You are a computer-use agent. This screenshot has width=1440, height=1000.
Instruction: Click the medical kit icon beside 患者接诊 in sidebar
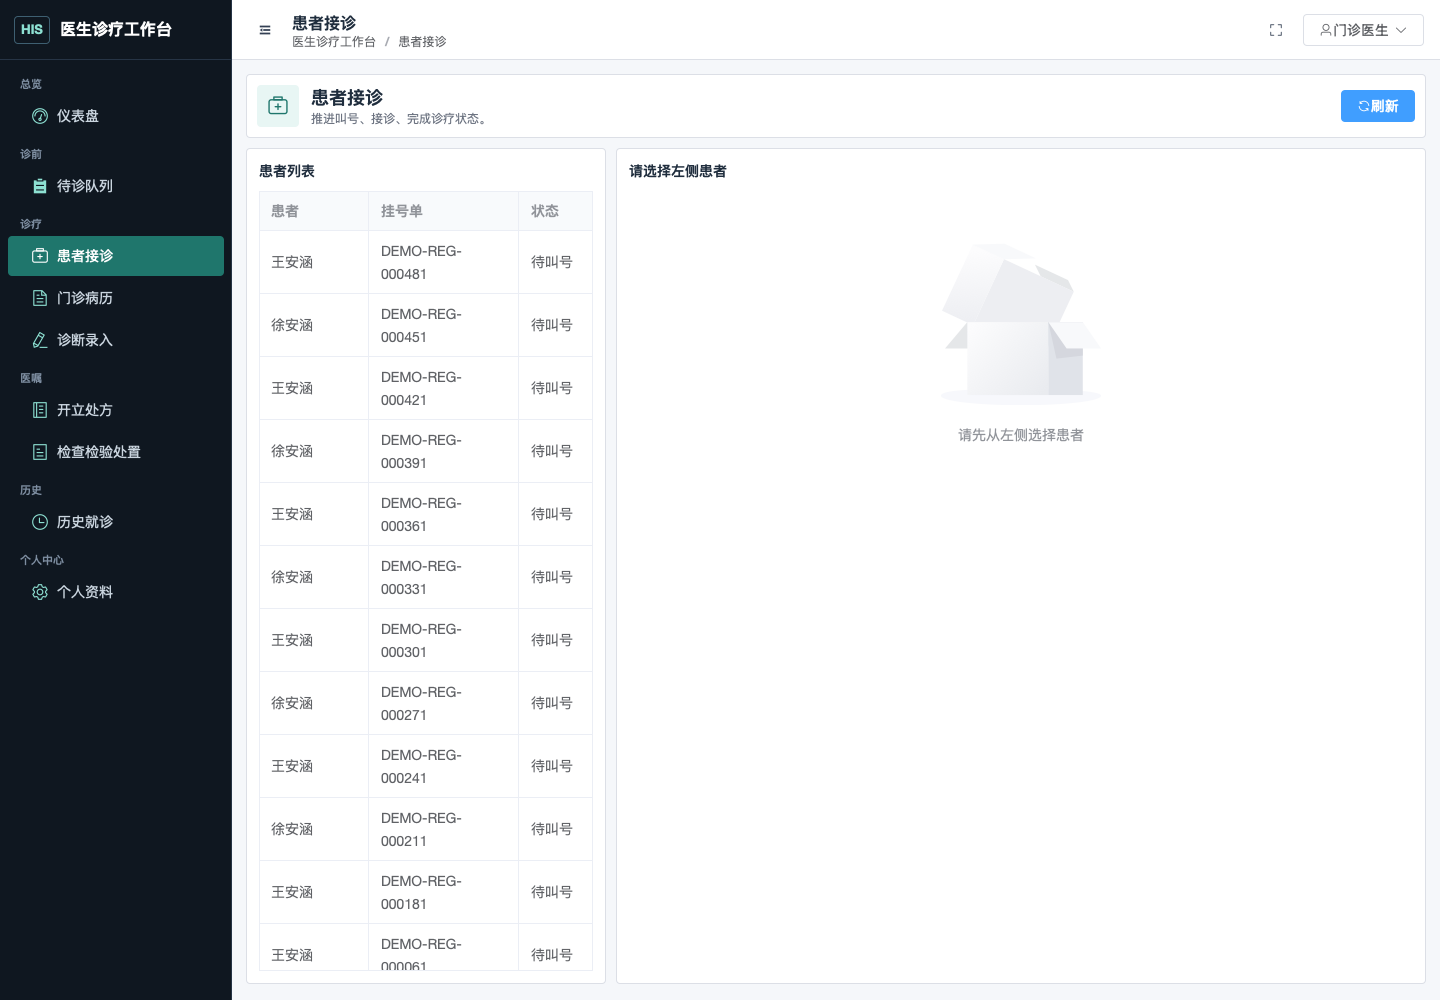[x=40, y=256]
